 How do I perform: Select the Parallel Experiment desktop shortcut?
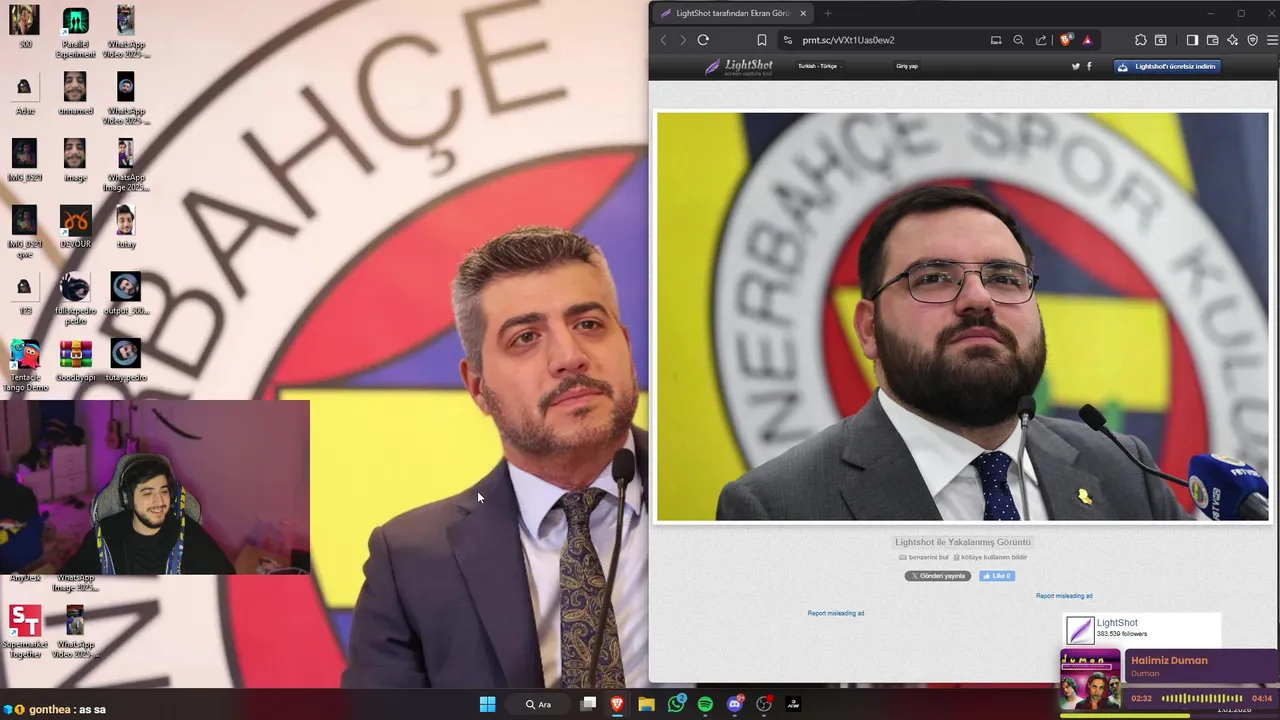[x=75, y=33]
